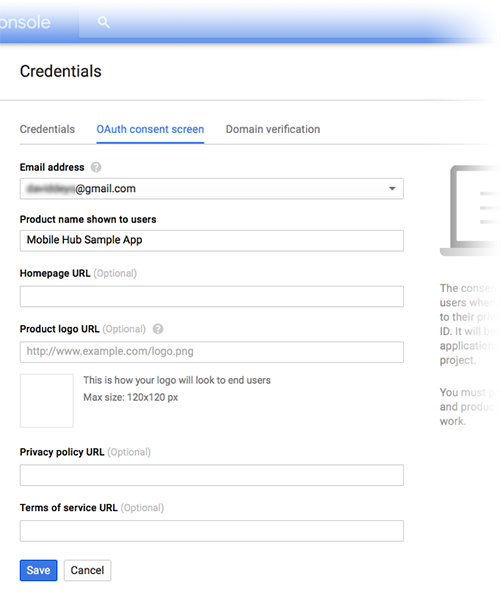Click the Save button
Image resolution: width=500 pixels, height=601 pixels.
point(38,570)
